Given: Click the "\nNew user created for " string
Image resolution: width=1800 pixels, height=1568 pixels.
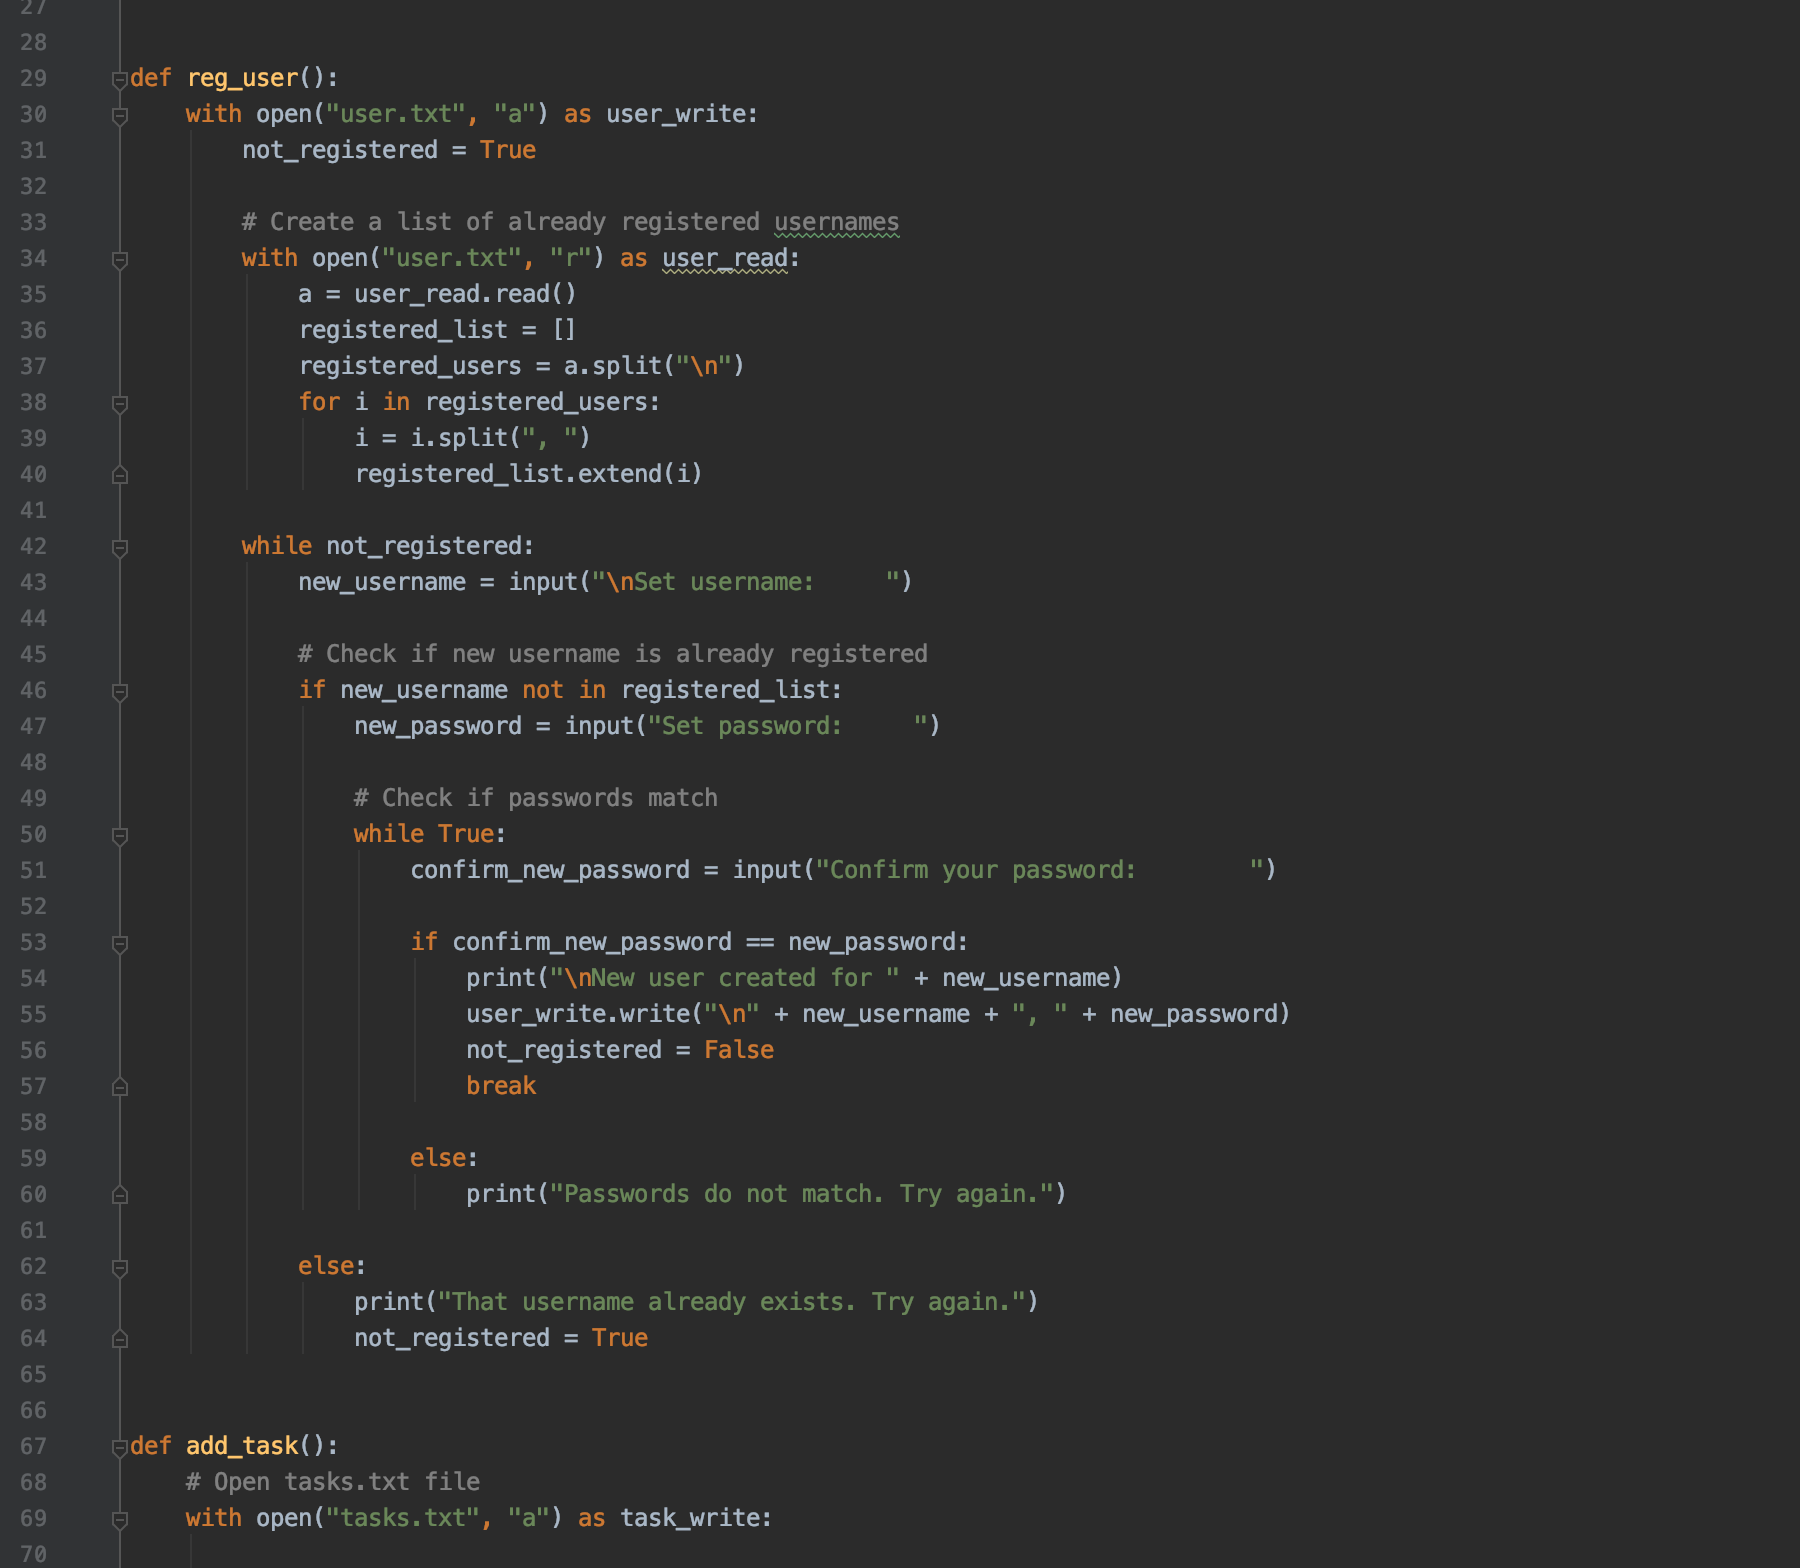Looking at the screenshot, I should point(724,978).
